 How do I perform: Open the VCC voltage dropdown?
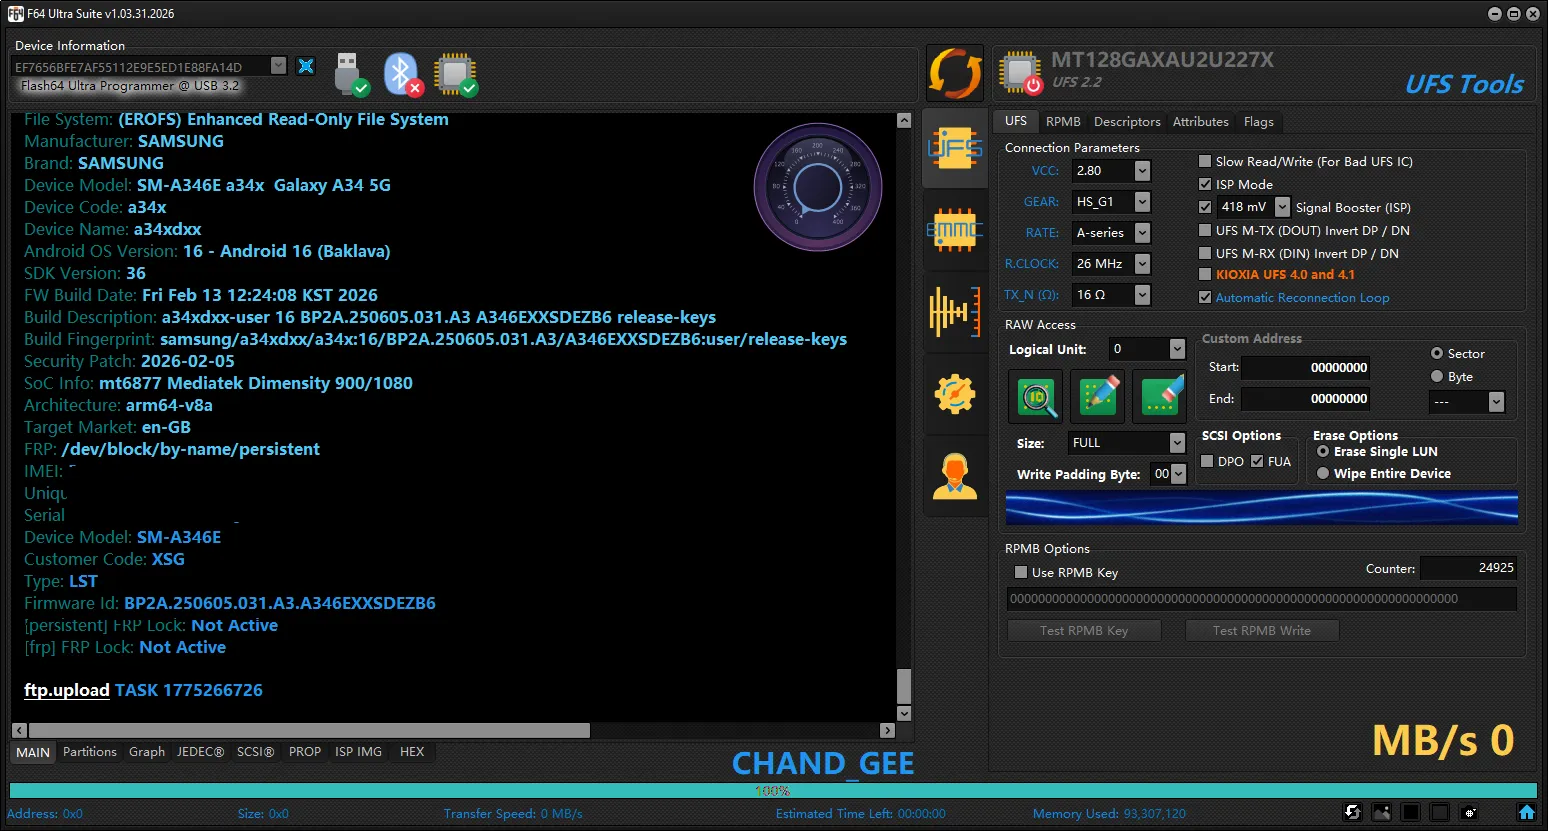(1142, 171)
